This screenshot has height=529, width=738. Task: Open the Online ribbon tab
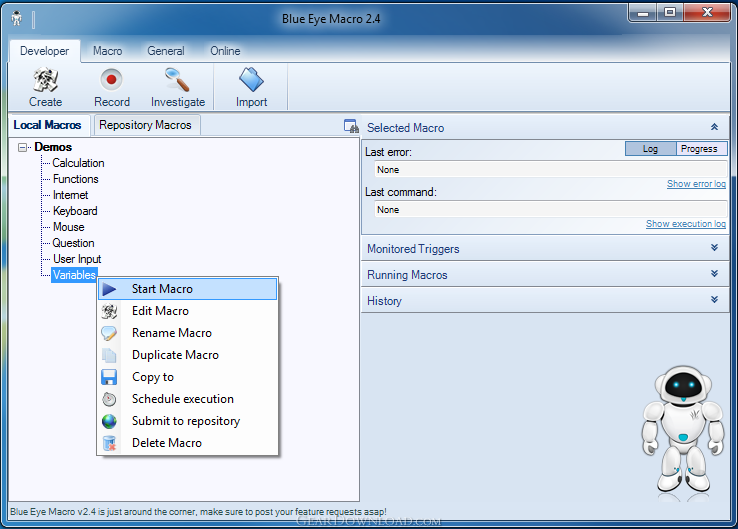click(x=225, y=51)
